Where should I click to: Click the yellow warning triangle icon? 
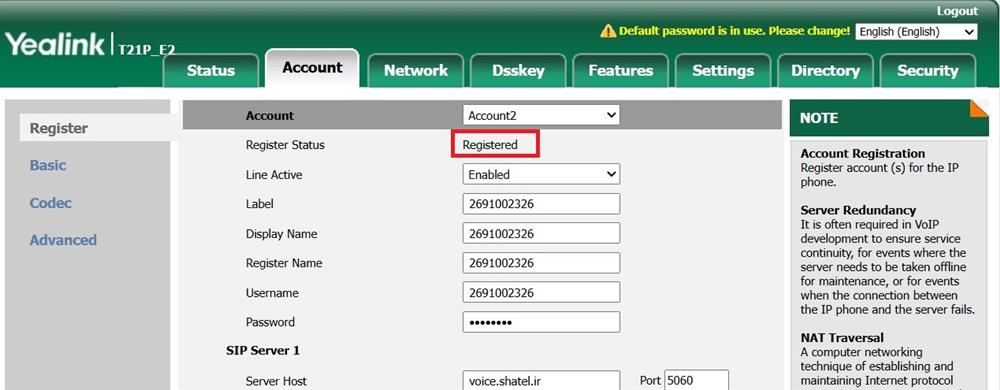[x=608, y=31]
